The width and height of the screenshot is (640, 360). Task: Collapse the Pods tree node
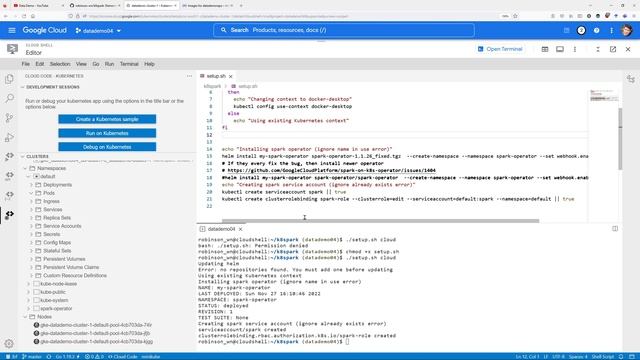(31, 193)
